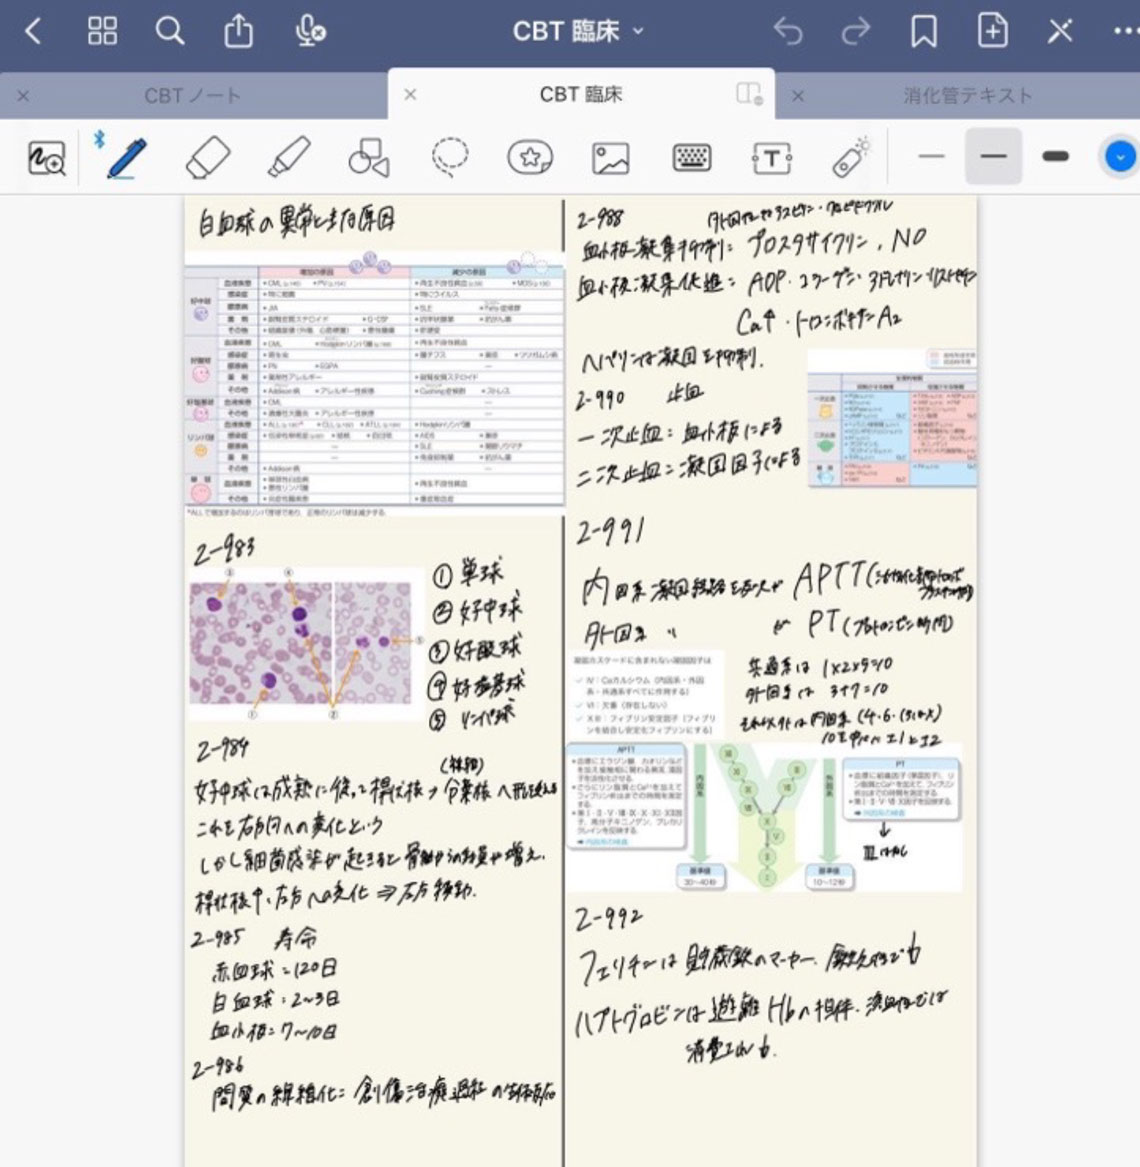Select the Laser pointer tool
1140x1167 pixels.
[x=851, y=158]
